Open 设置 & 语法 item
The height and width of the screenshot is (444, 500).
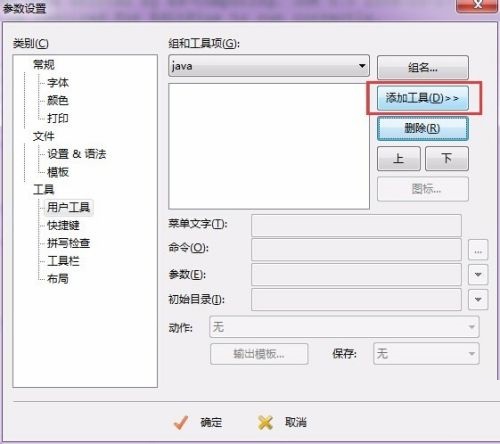(77, 154)
